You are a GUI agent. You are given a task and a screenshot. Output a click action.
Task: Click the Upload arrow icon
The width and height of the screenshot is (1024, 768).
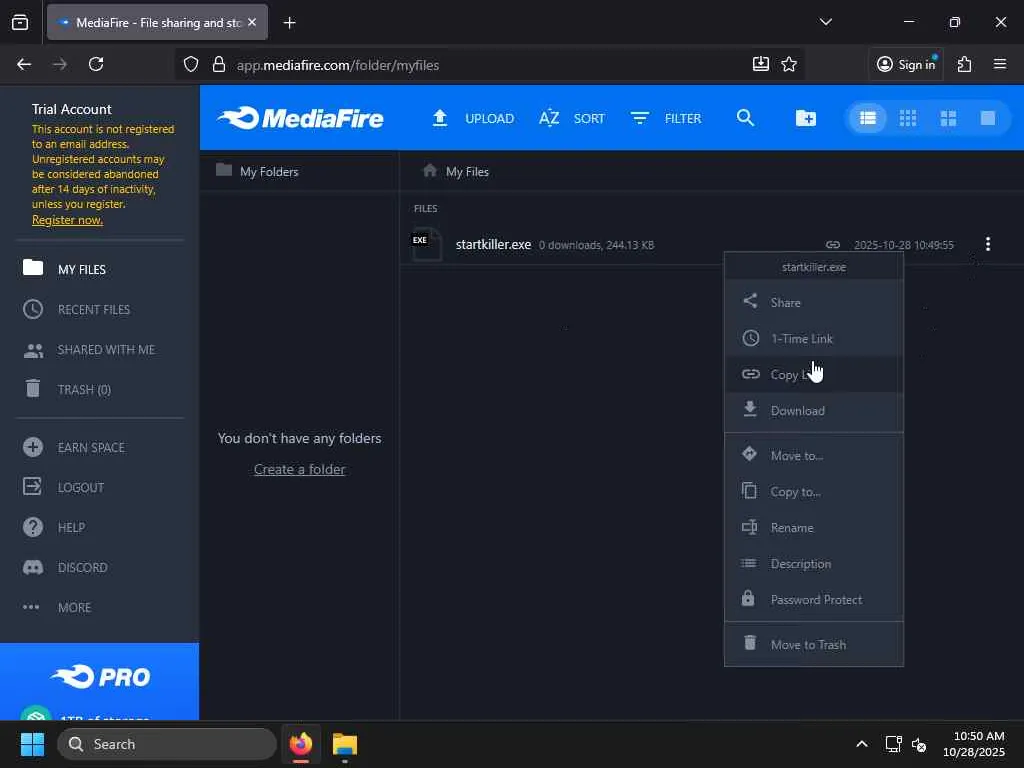point(440,118)
